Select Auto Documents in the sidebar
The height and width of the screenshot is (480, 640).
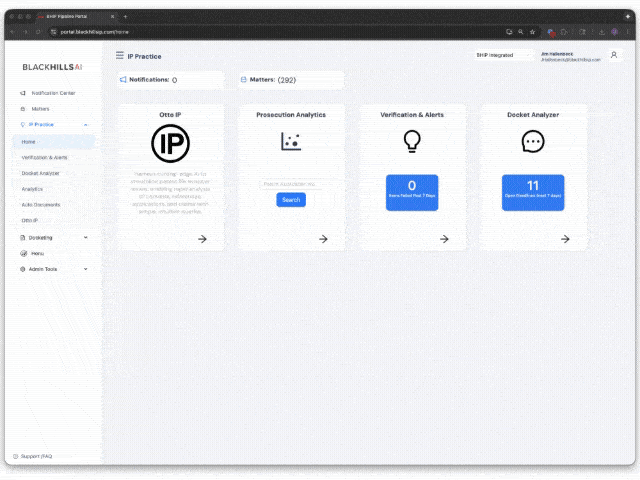coord(41,204)
